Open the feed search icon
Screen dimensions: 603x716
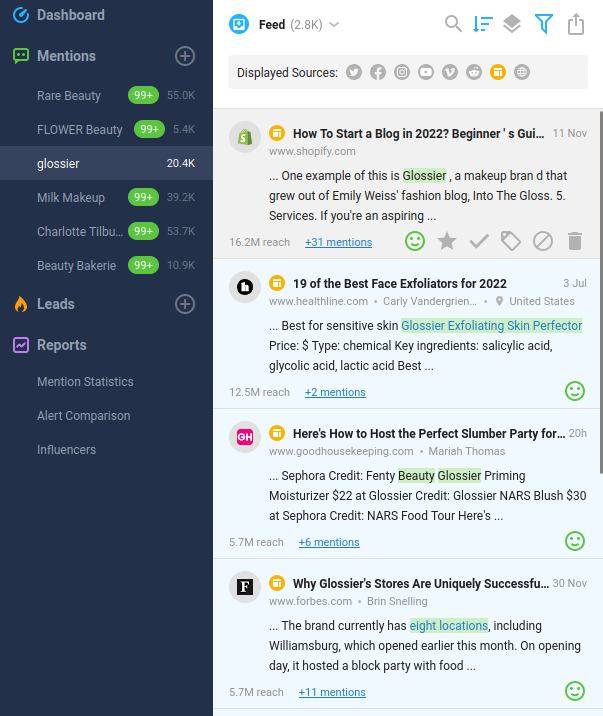coord(453,24)
